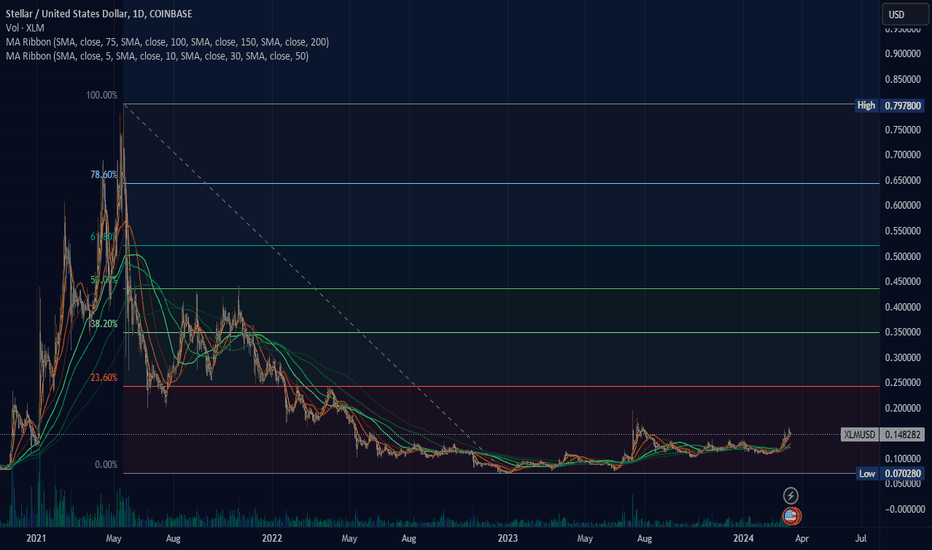Image resolution: width=932 pixels, height=550 pixels.
Task: Click the lightning bolt event icon
Action: [790, 495]
